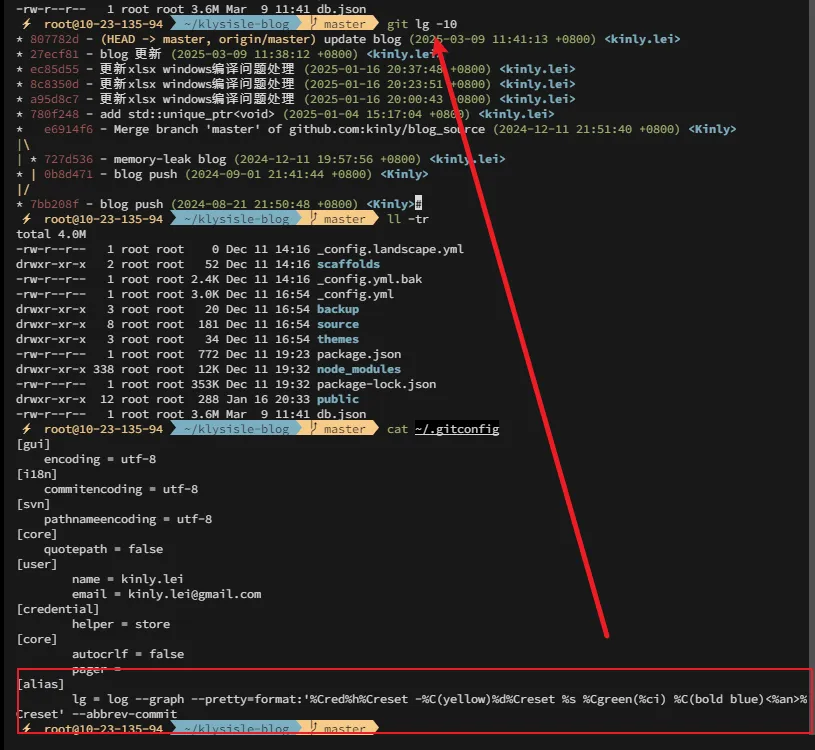This screenshot has width=815, height=750.
Task: Click the ~/.gitconfig underlined path
Action: point(457,429)
